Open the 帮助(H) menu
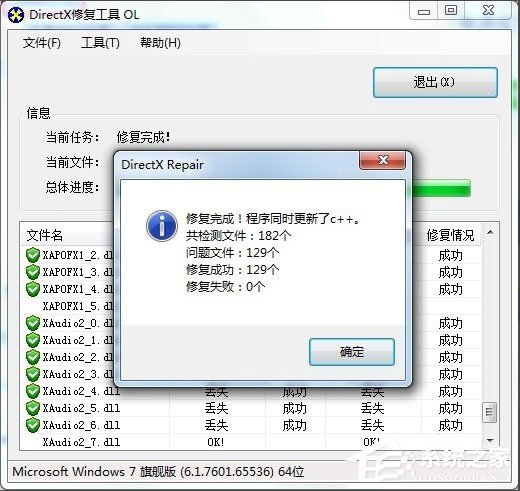Image resolution: width=520 pixels, height=491 pixels. click(x=160, y=43)
